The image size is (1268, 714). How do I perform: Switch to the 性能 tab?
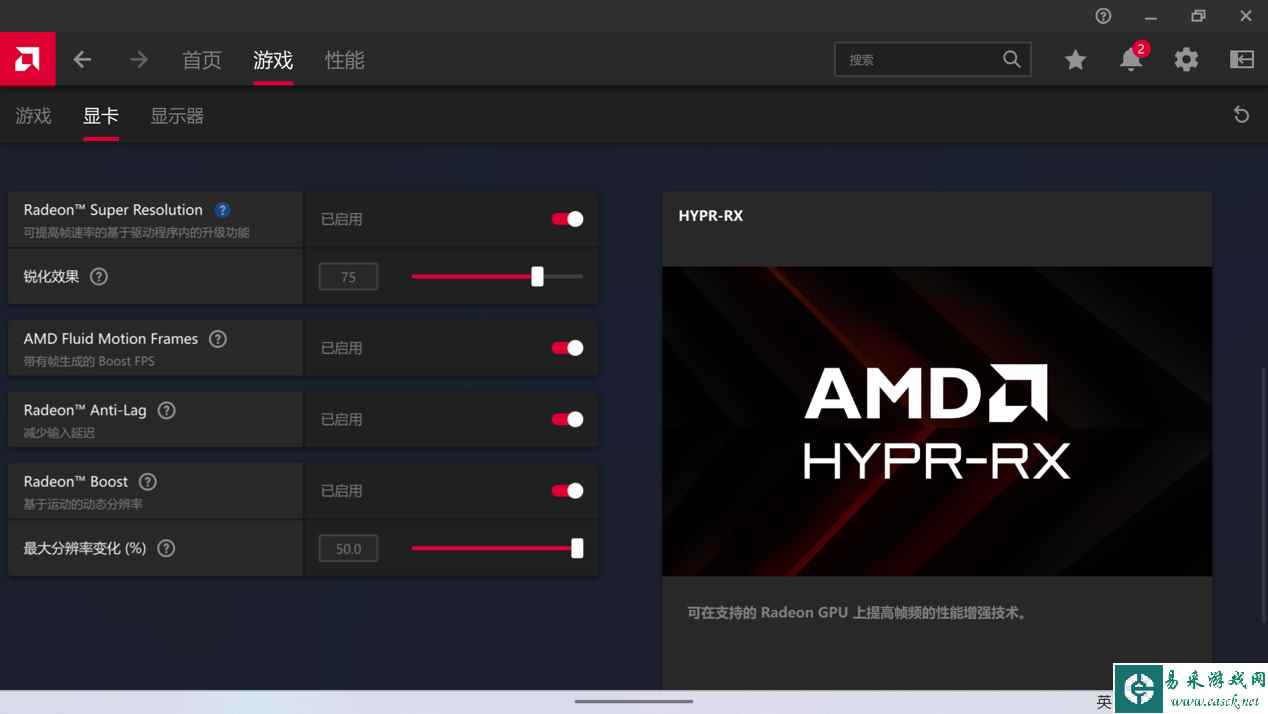(x=345, y=60)
